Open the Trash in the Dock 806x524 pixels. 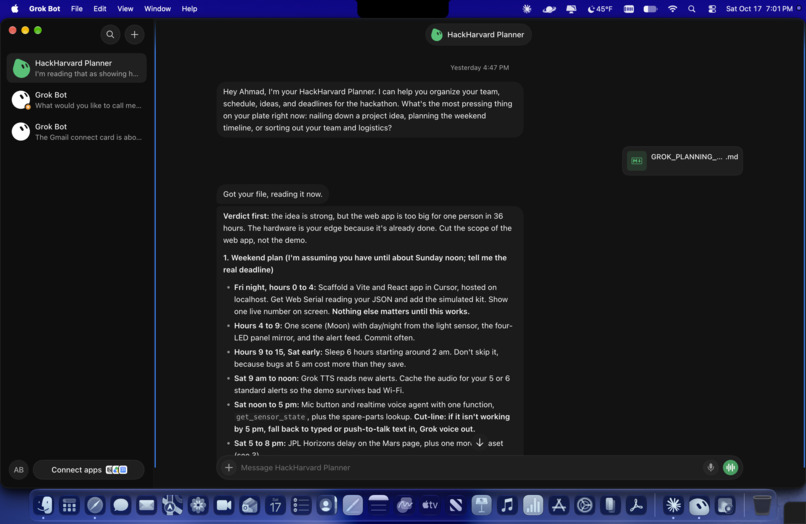(762, 505)
